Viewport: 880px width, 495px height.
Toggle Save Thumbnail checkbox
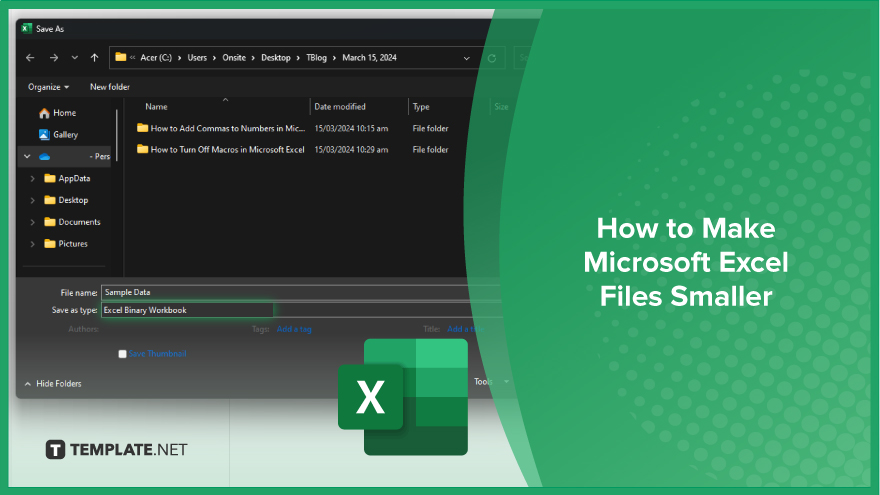point(122,354)
